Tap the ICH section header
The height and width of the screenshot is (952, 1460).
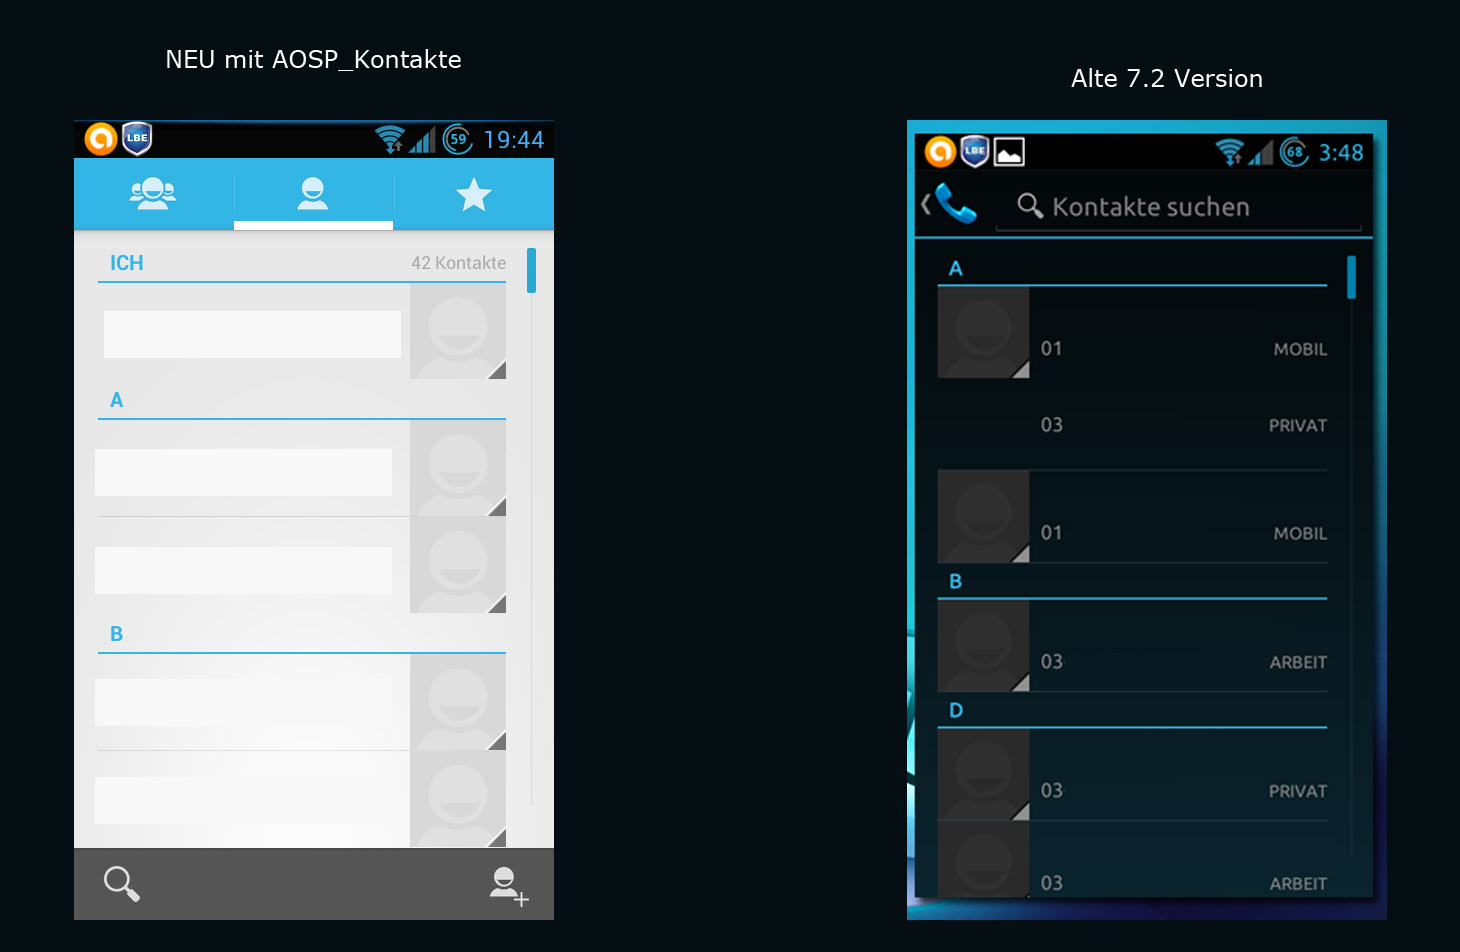click(127, 263)
